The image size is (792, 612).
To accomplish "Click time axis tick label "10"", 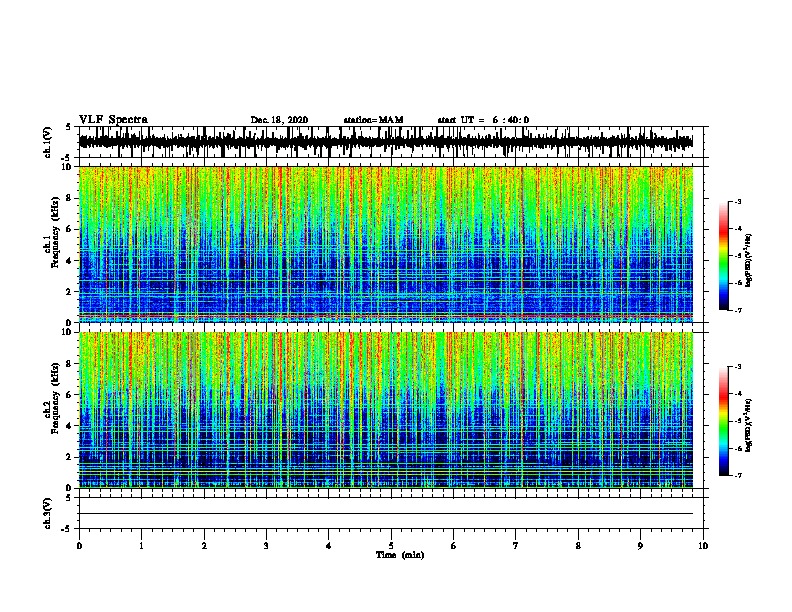I will pyautogui.click(x=703, y=546).
